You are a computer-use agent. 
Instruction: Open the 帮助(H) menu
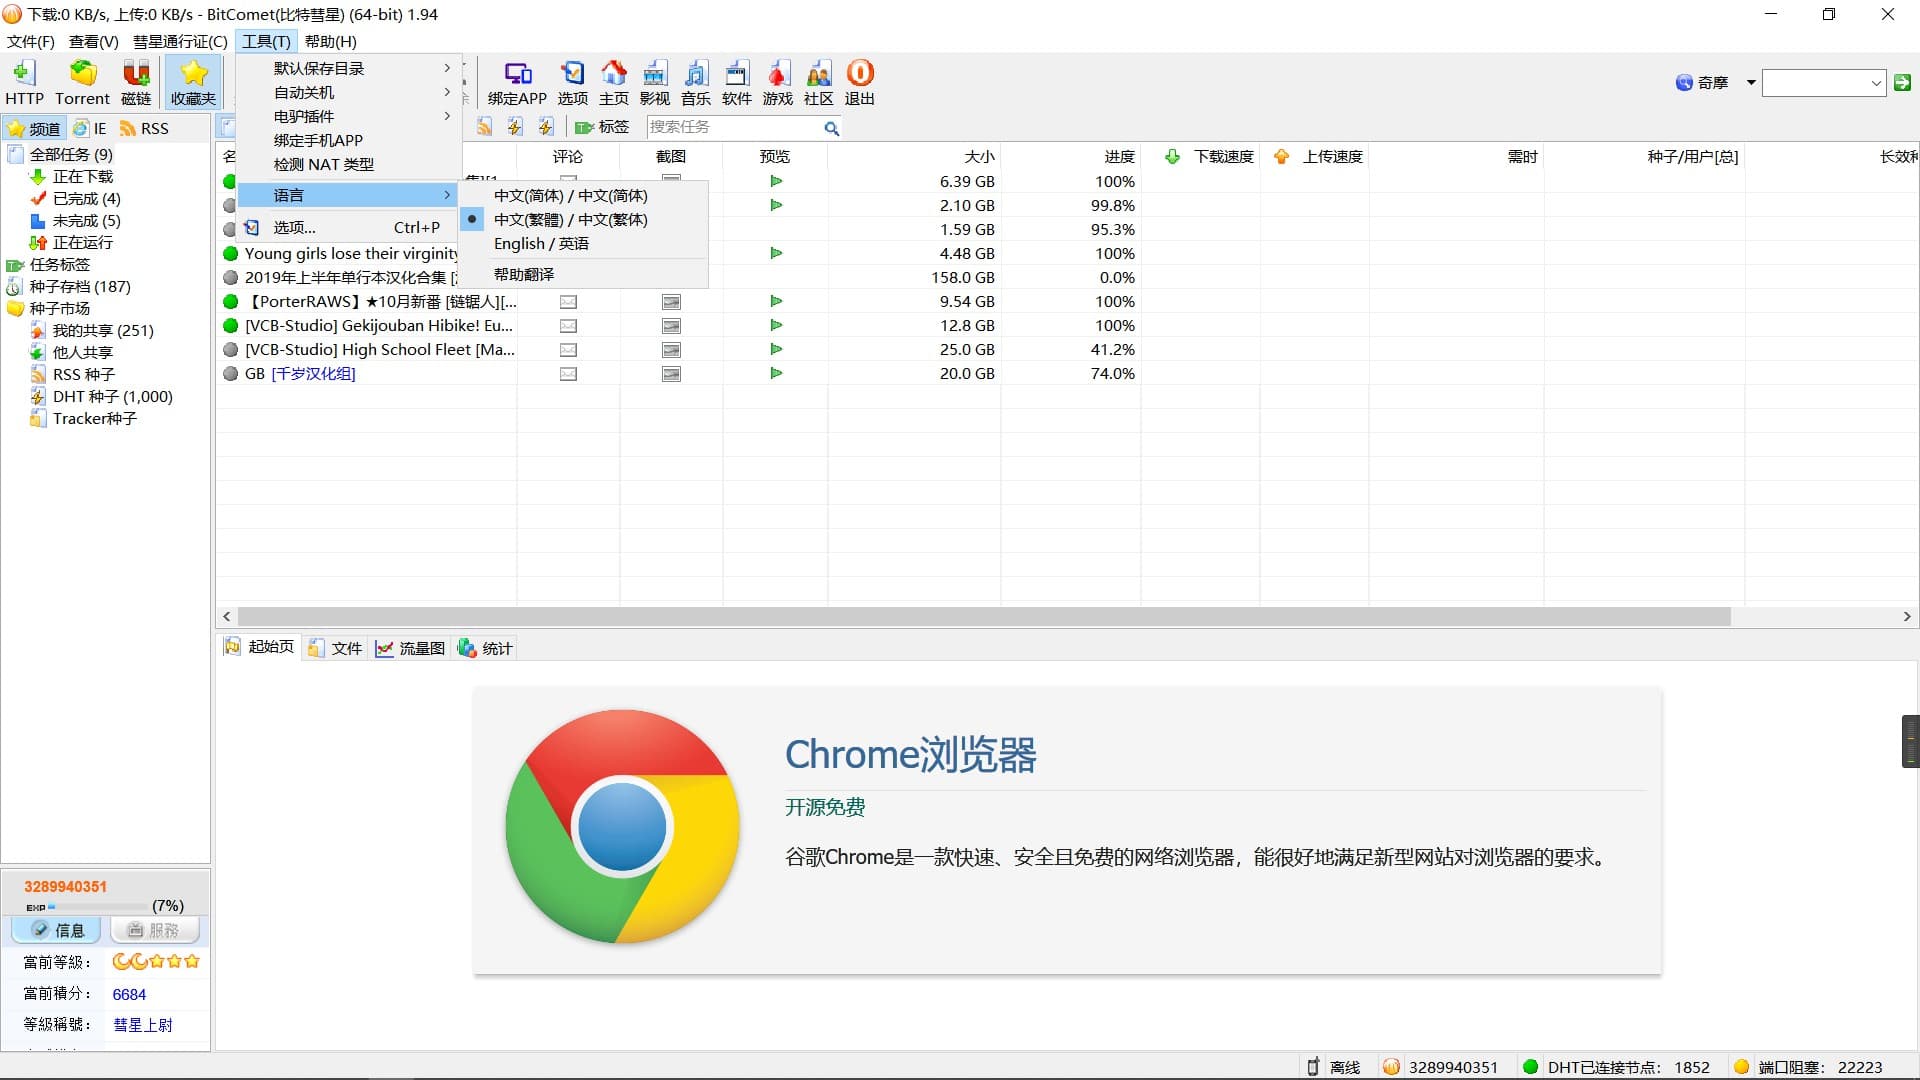pyautogui.click(x=330, y=41)
